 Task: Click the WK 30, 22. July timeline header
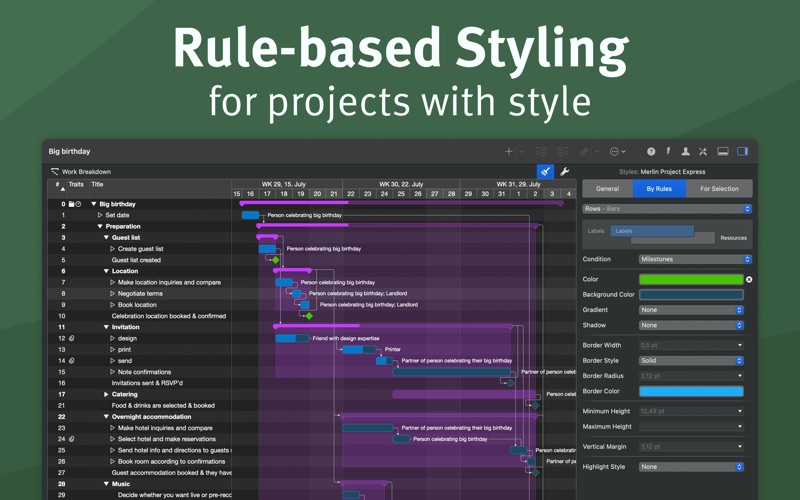(401, 184)
